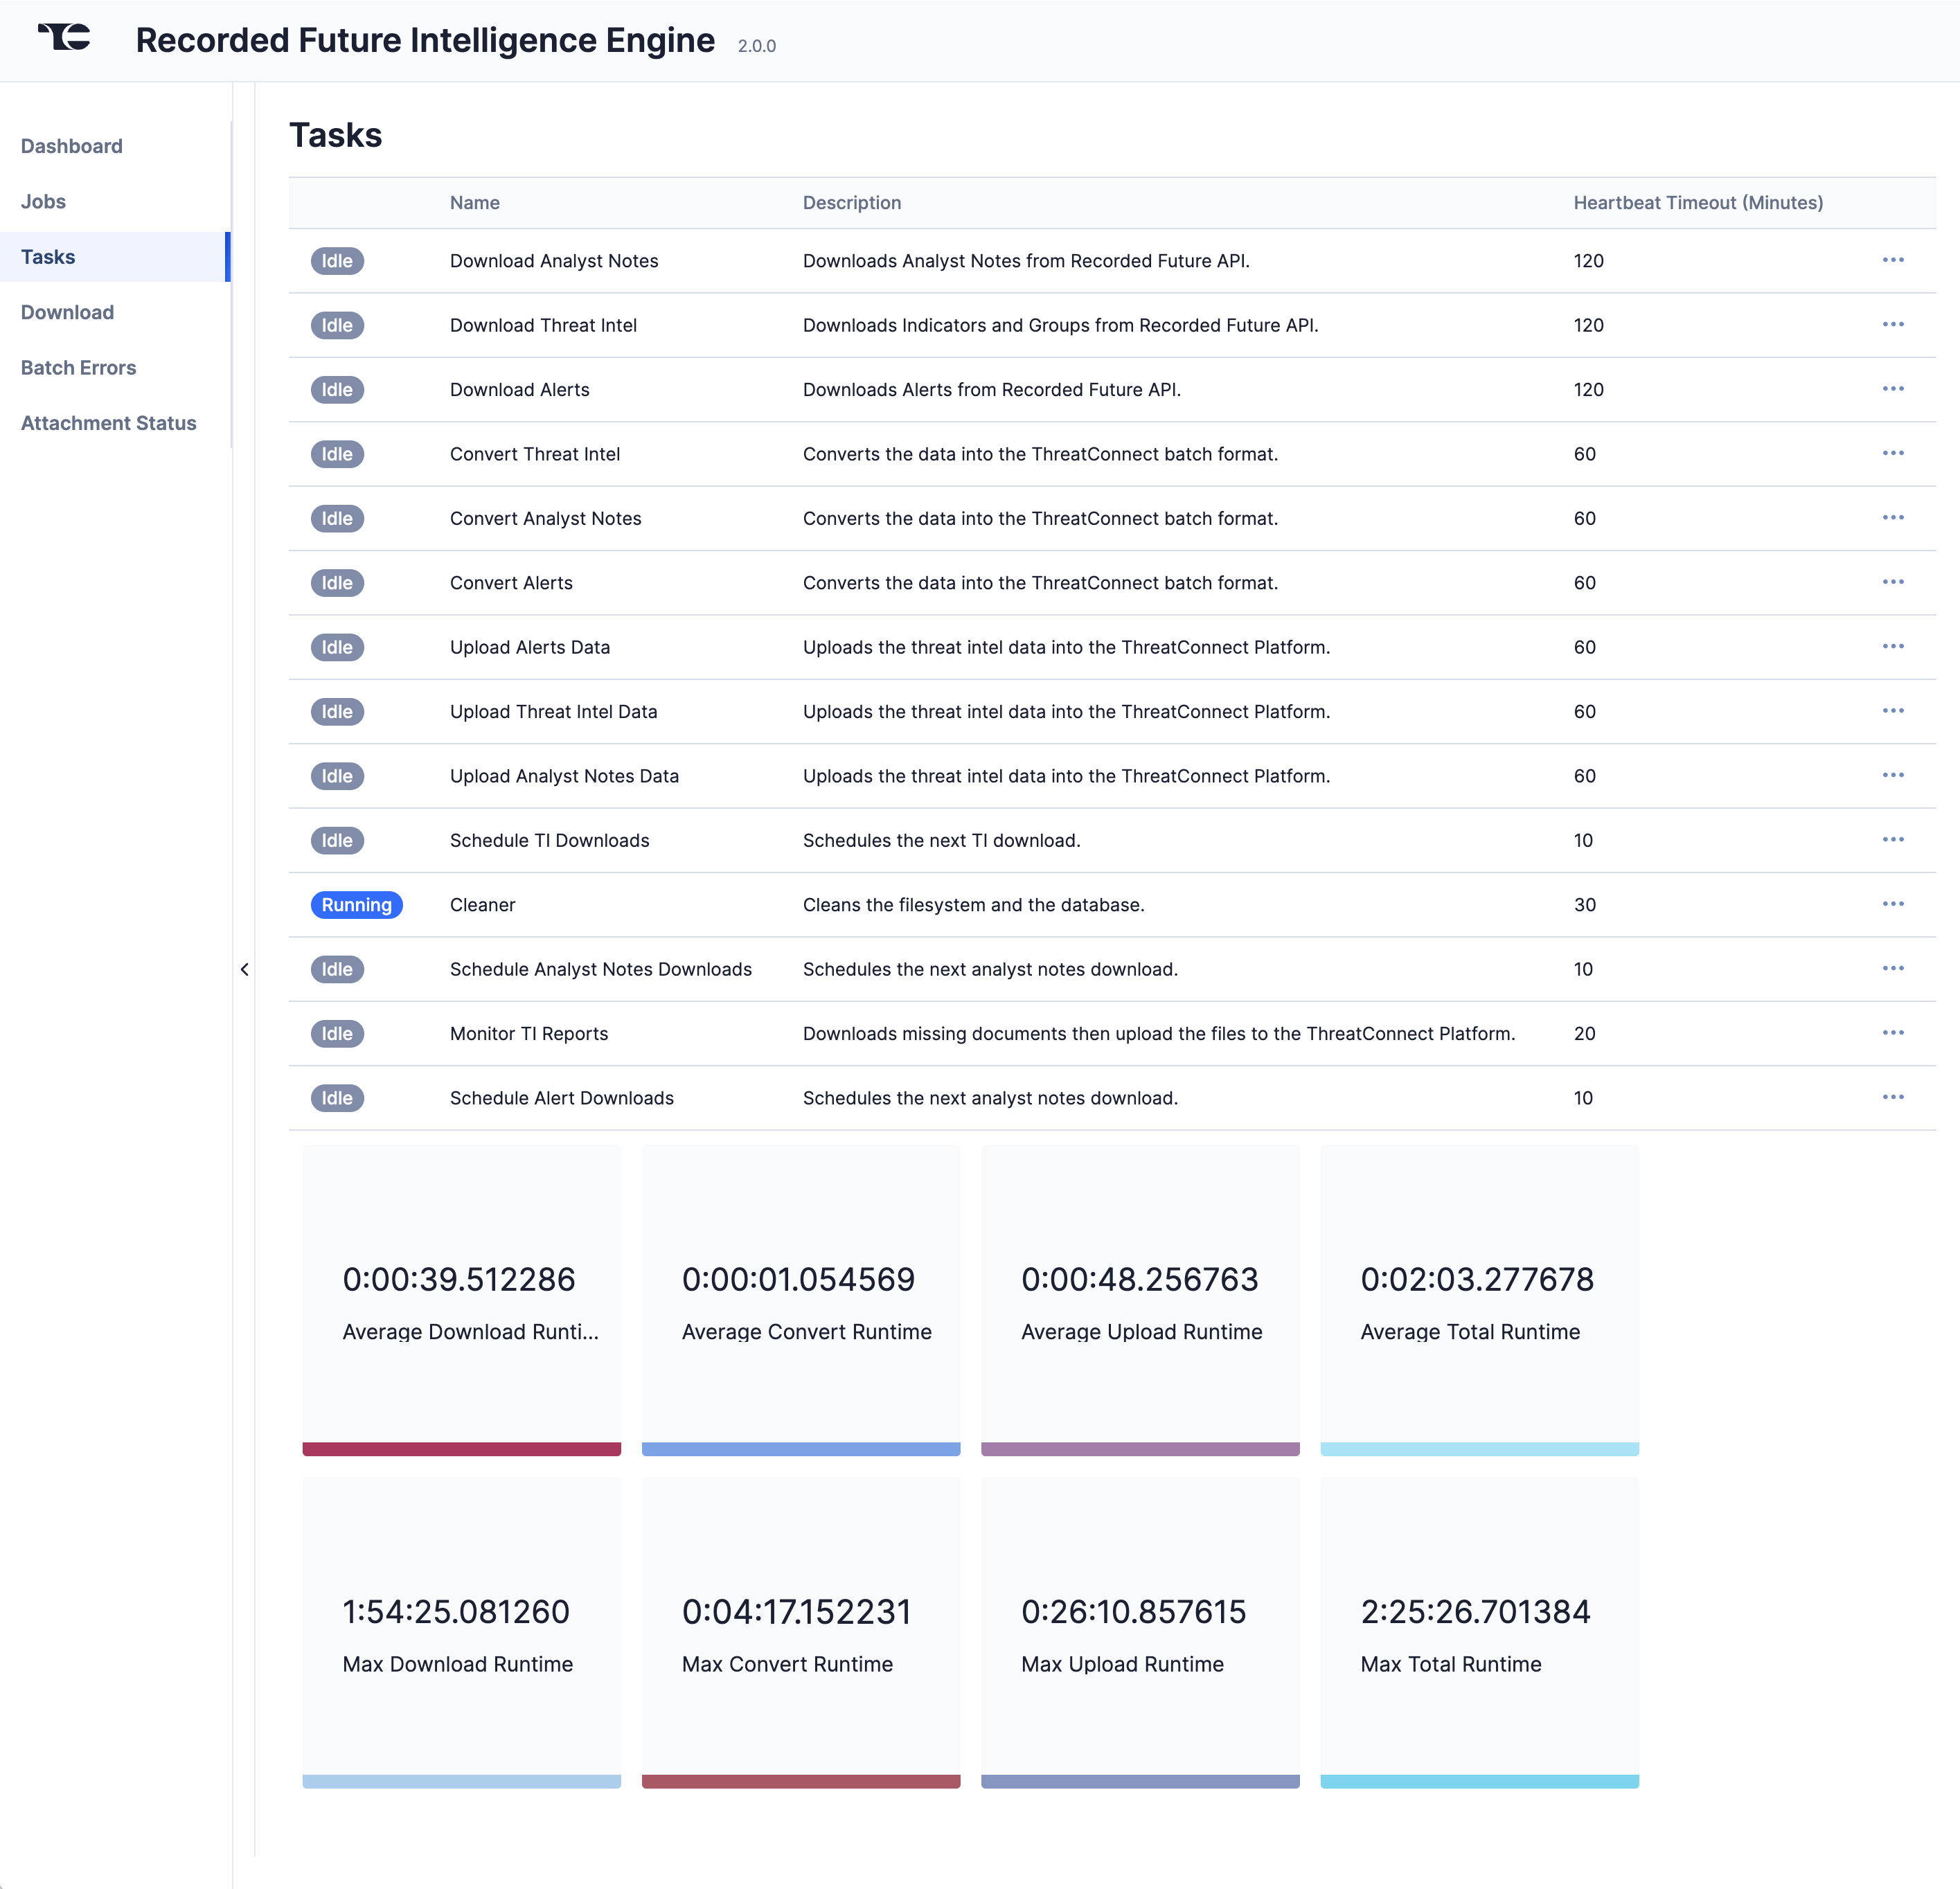Open actions menu for Upload Analyst Notes Data
This screenshot has width=1960, height=1889.
tap(1892, 776)
